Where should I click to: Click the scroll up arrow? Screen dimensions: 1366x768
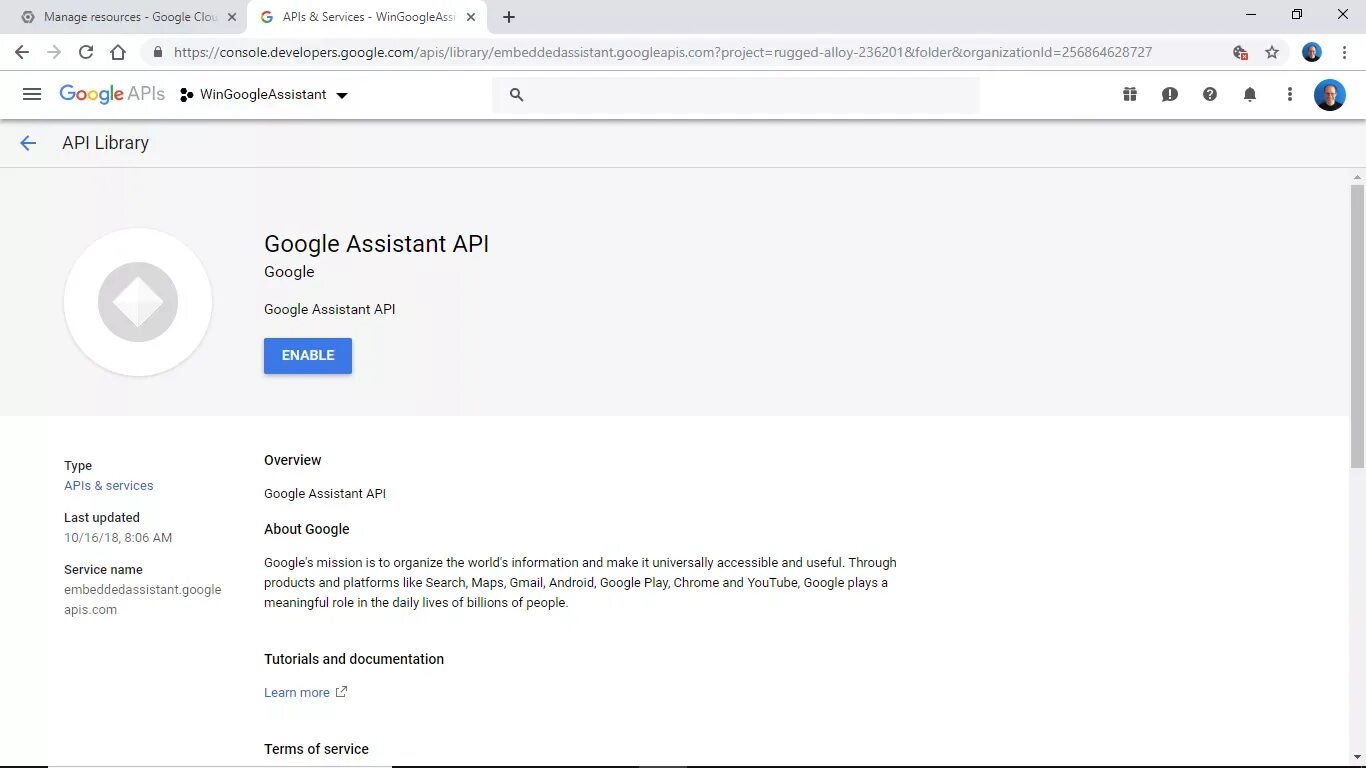click(1357, 176)
